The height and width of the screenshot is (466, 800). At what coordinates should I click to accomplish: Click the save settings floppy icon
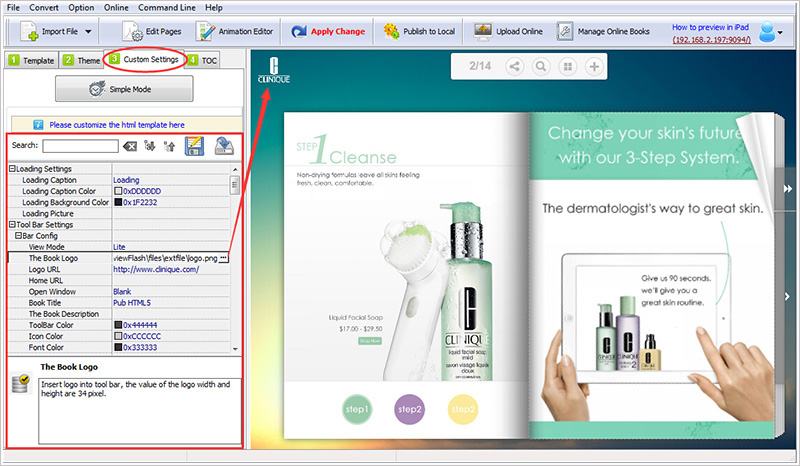click(194, 146)
